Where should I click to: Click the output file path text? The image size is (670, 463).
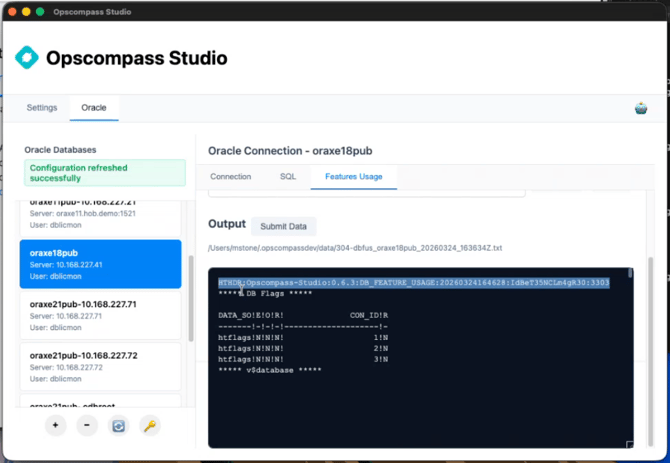click(355, 248)
